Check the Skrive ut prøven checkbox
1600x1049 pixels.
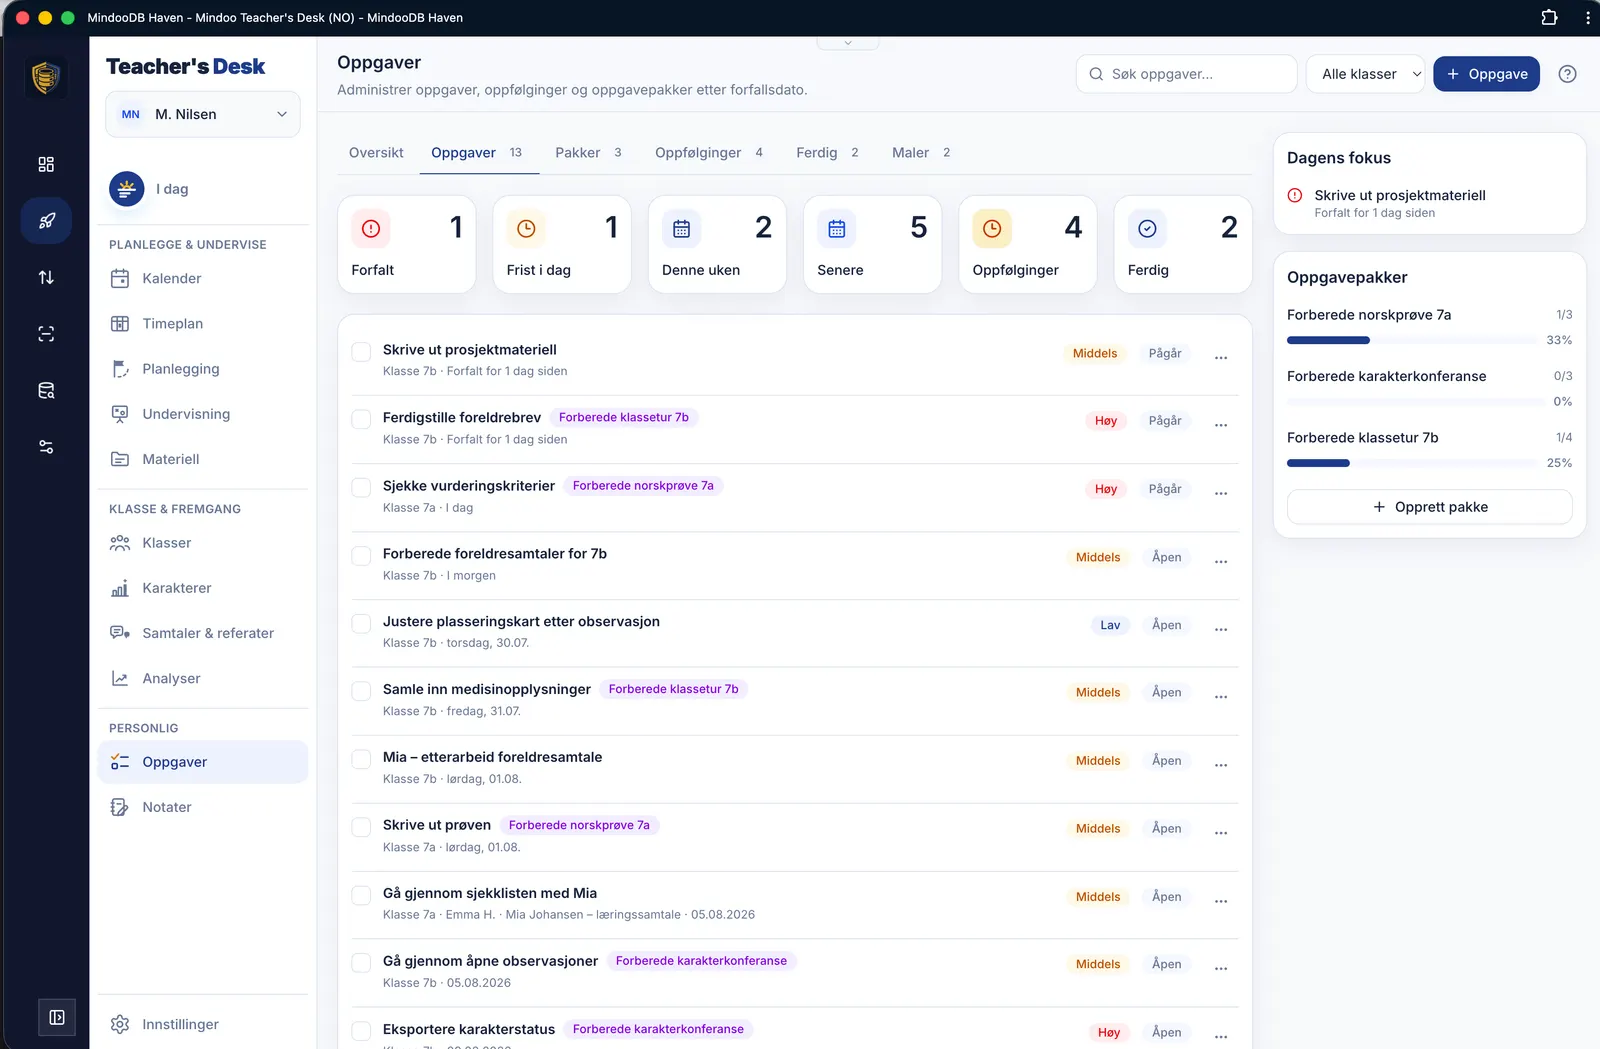(x=361, y=827)
